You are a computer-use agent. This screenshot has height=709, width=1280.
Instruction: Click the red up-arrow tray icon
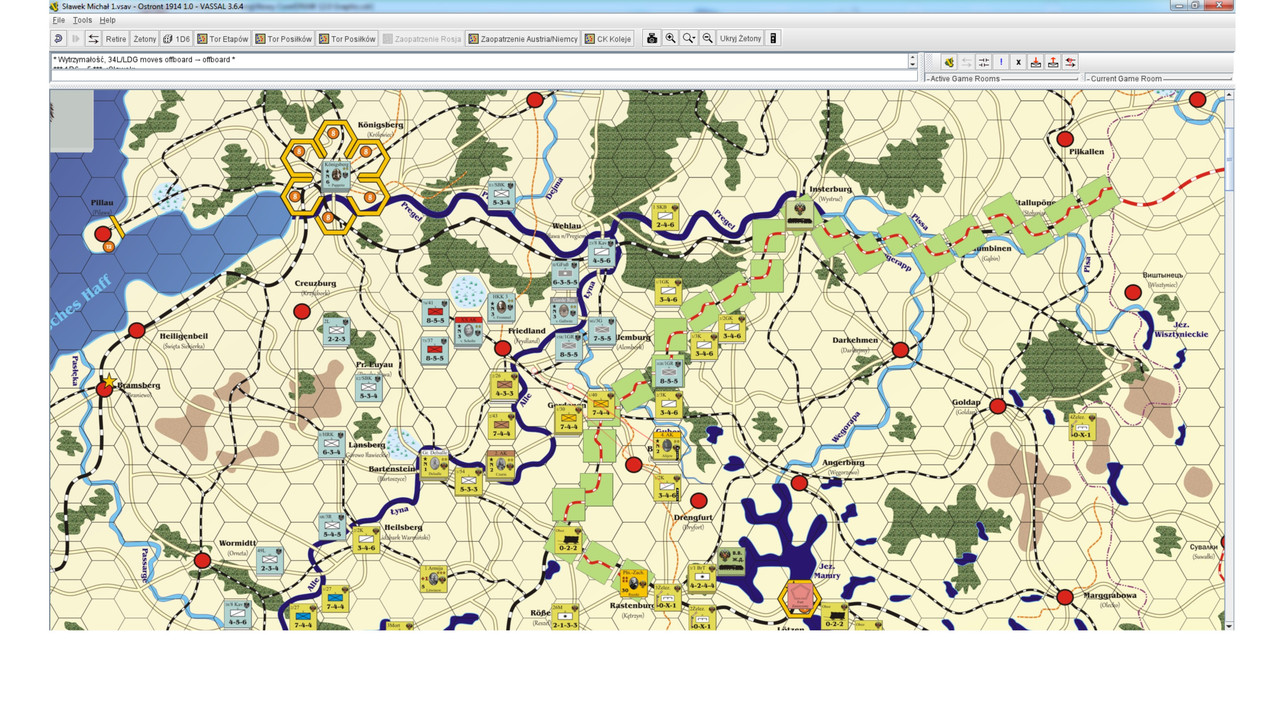[1053, 62]
